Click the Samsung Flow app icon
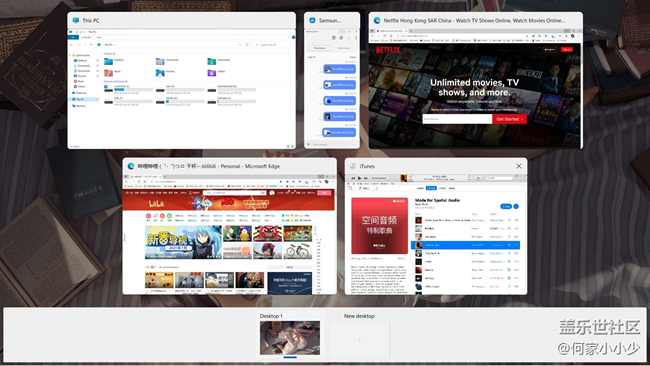The width and height of the screenshot is (650, 366). [x=313, y=20]
